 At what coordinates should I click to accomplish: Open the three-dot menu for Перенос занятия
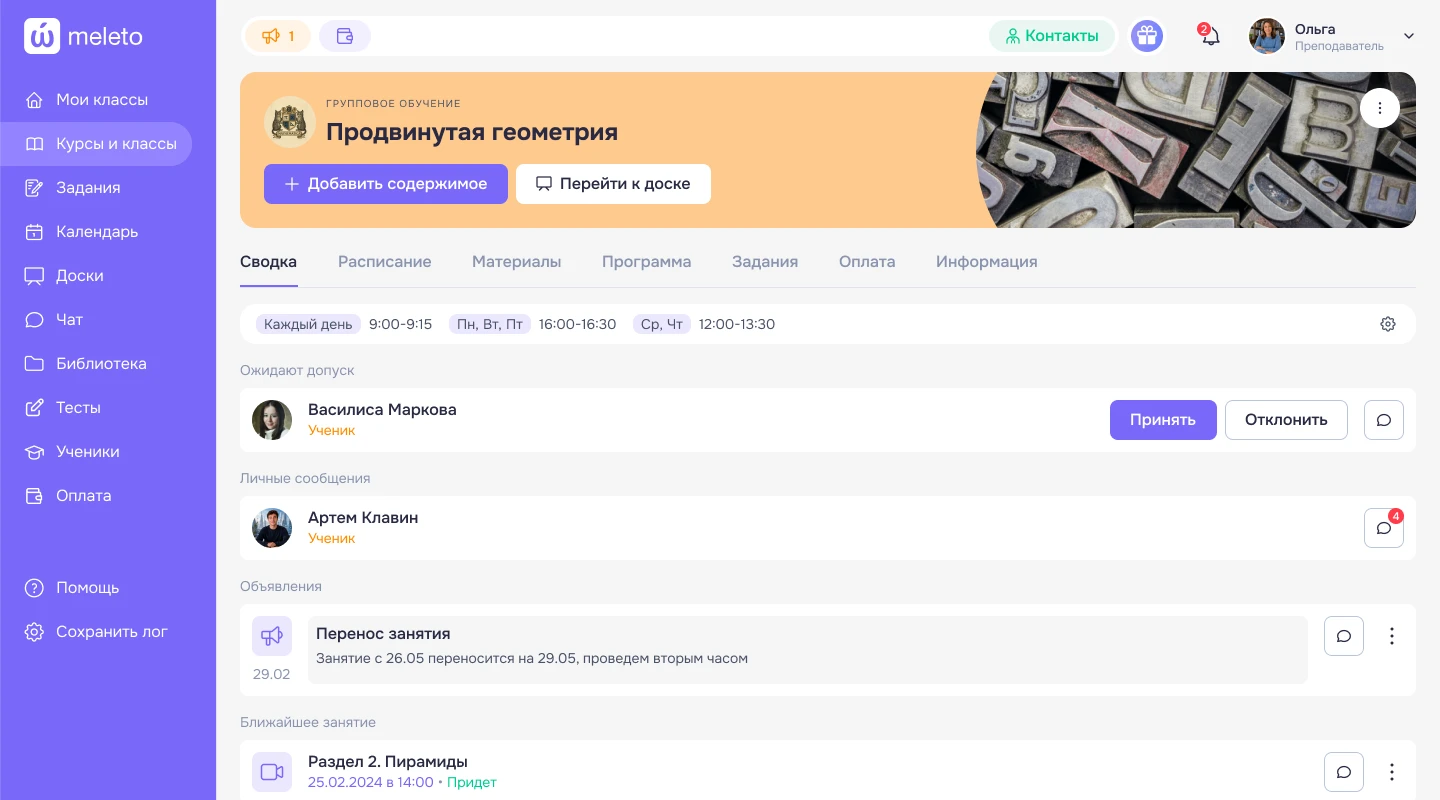tap(1392, 636)
